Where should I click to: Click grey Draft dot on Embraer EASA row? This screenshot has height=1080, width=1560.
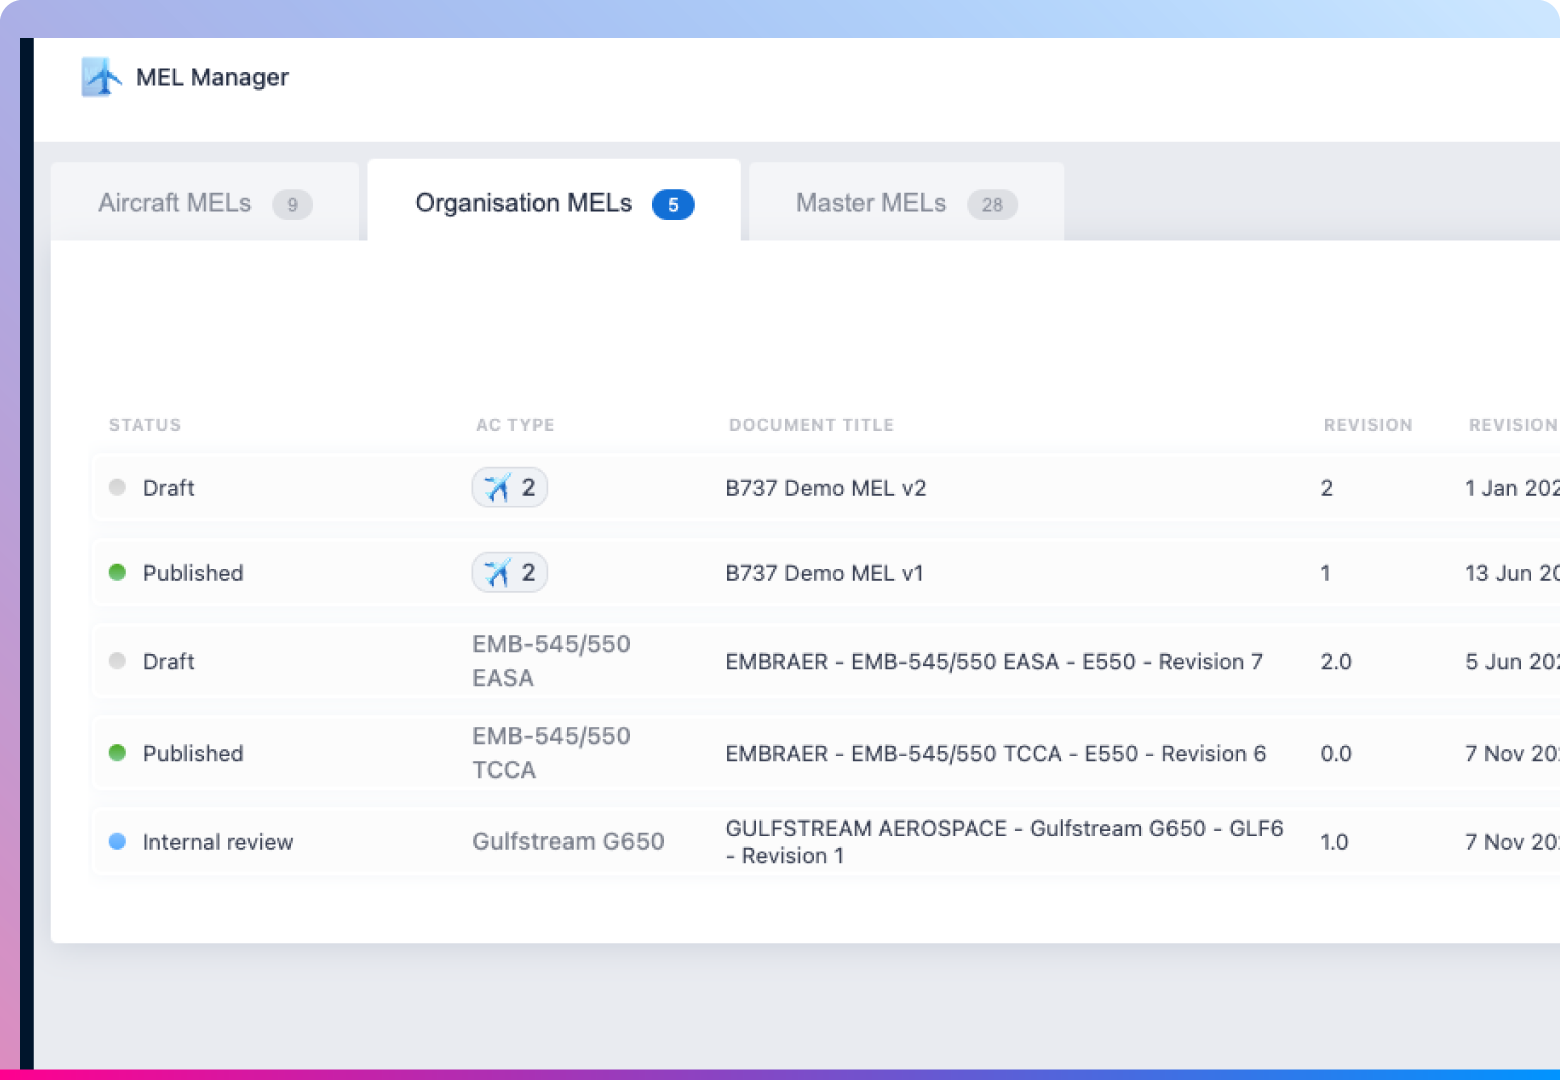pyautogui.click(x=117, y=661)
